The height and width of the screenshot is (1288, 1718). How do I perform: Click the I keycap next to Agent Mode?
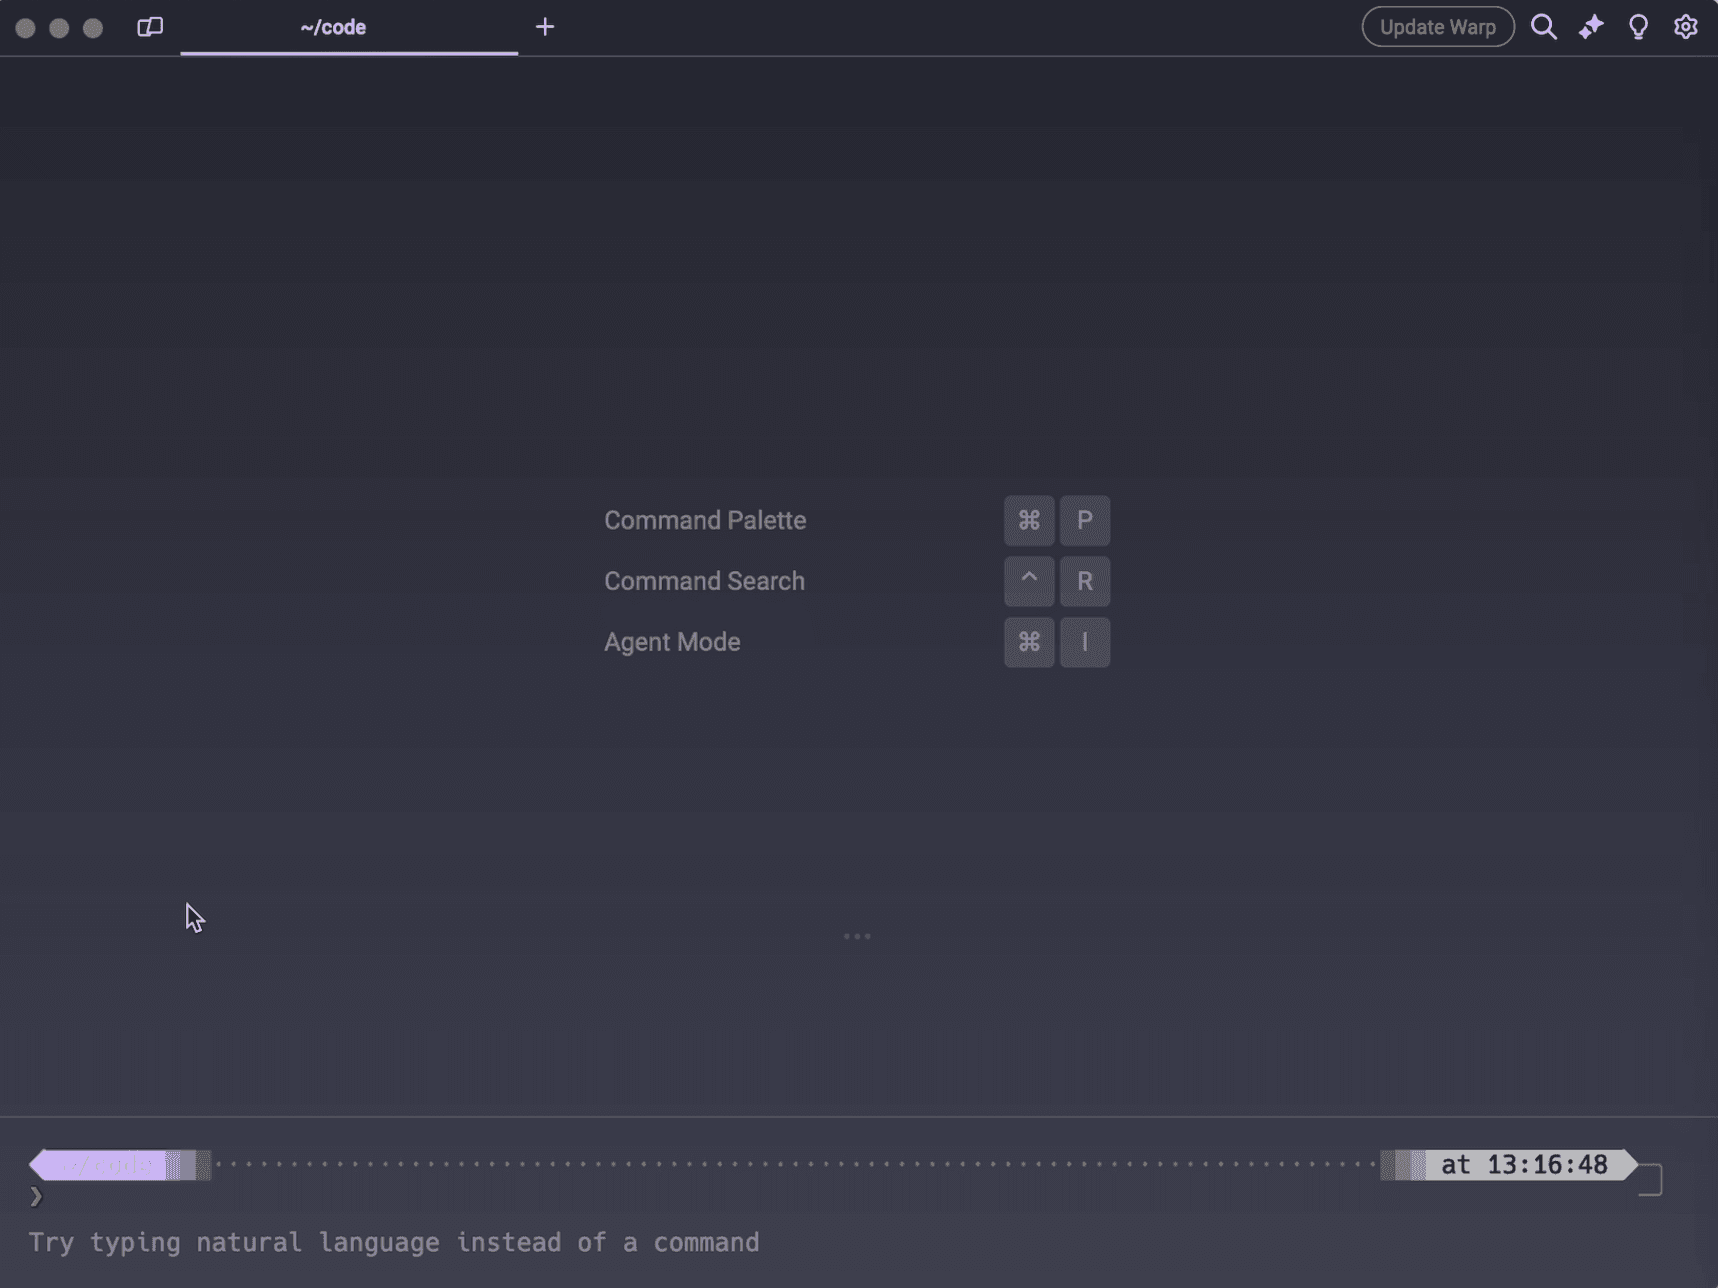pyautogui.click(x=1084, y=642)
